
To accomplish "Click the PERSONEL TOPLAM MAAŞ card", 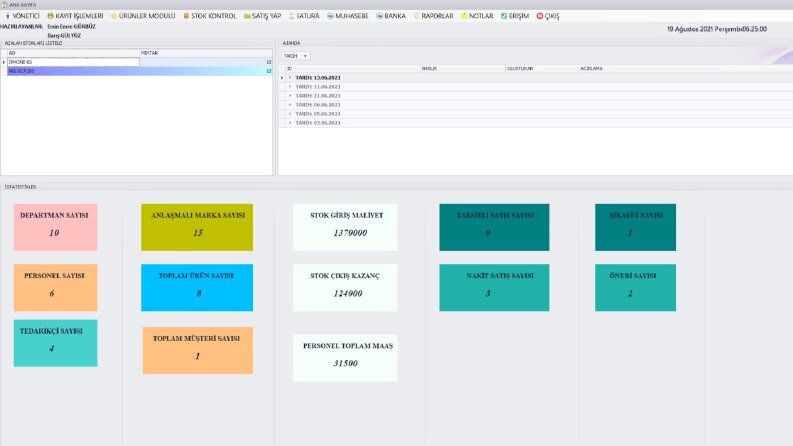I will point(345,358).
